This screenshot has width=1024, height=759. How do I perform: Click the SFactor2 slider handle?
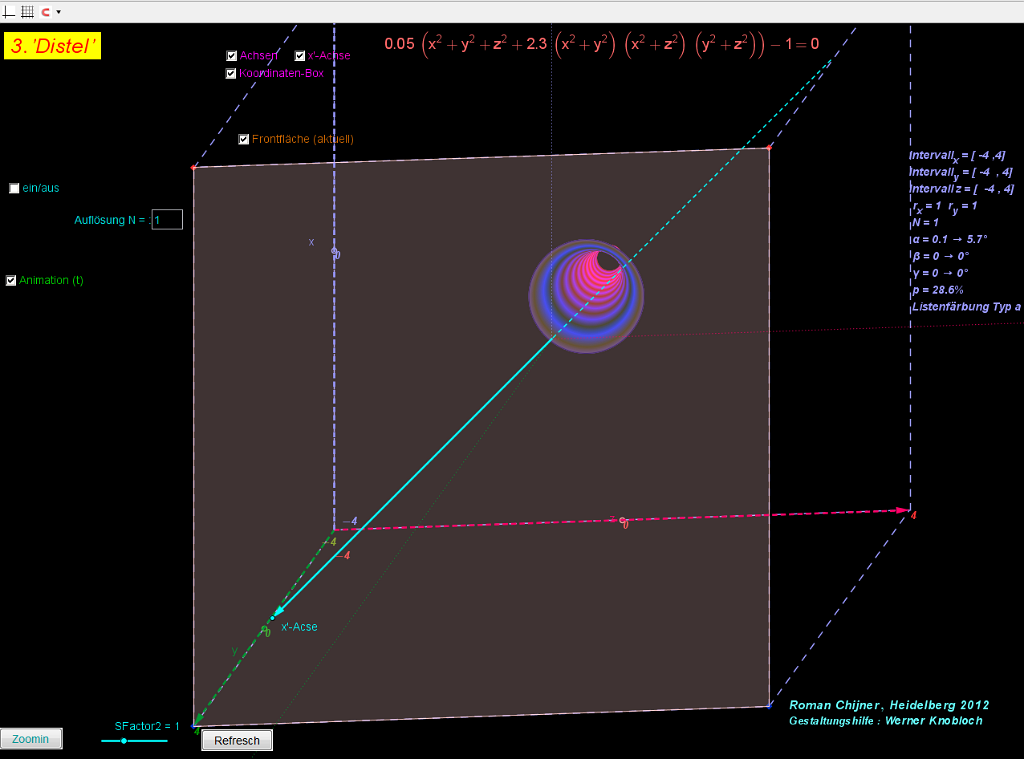click(123, 741)
